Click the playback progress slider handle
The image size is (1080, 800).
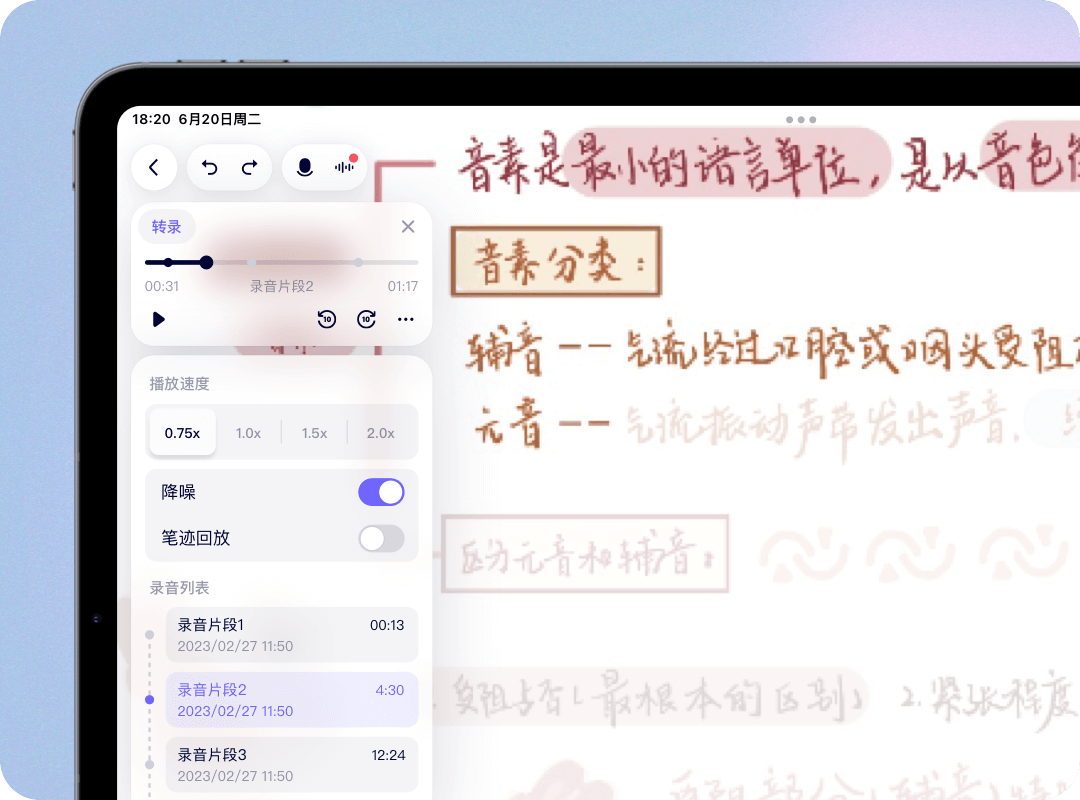[206, 262]
